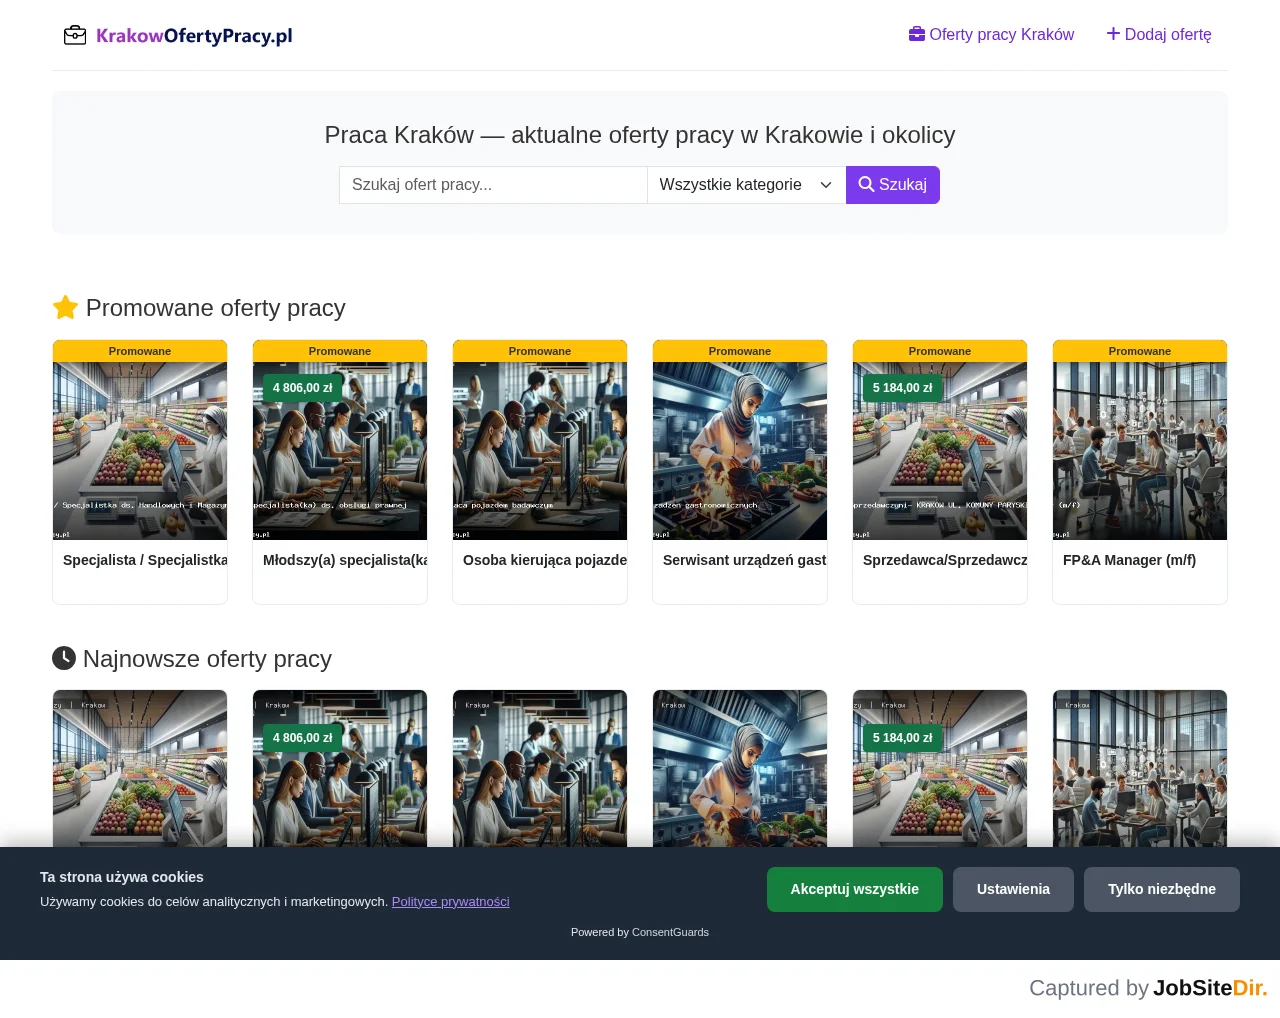Open the Serwisant urządzeń gastronomicznych promoted thumbnail
1280x1018 pixels.
[740, 451]
